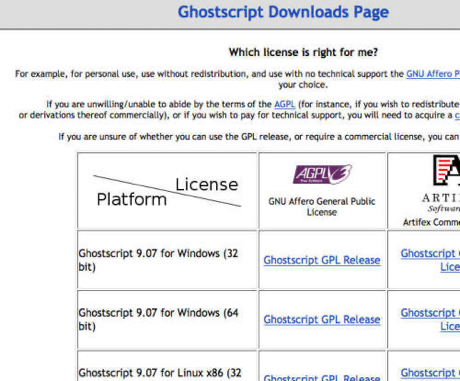Open Ghostscript GPL Release for Linux x86 32

(x=322, y=378)
